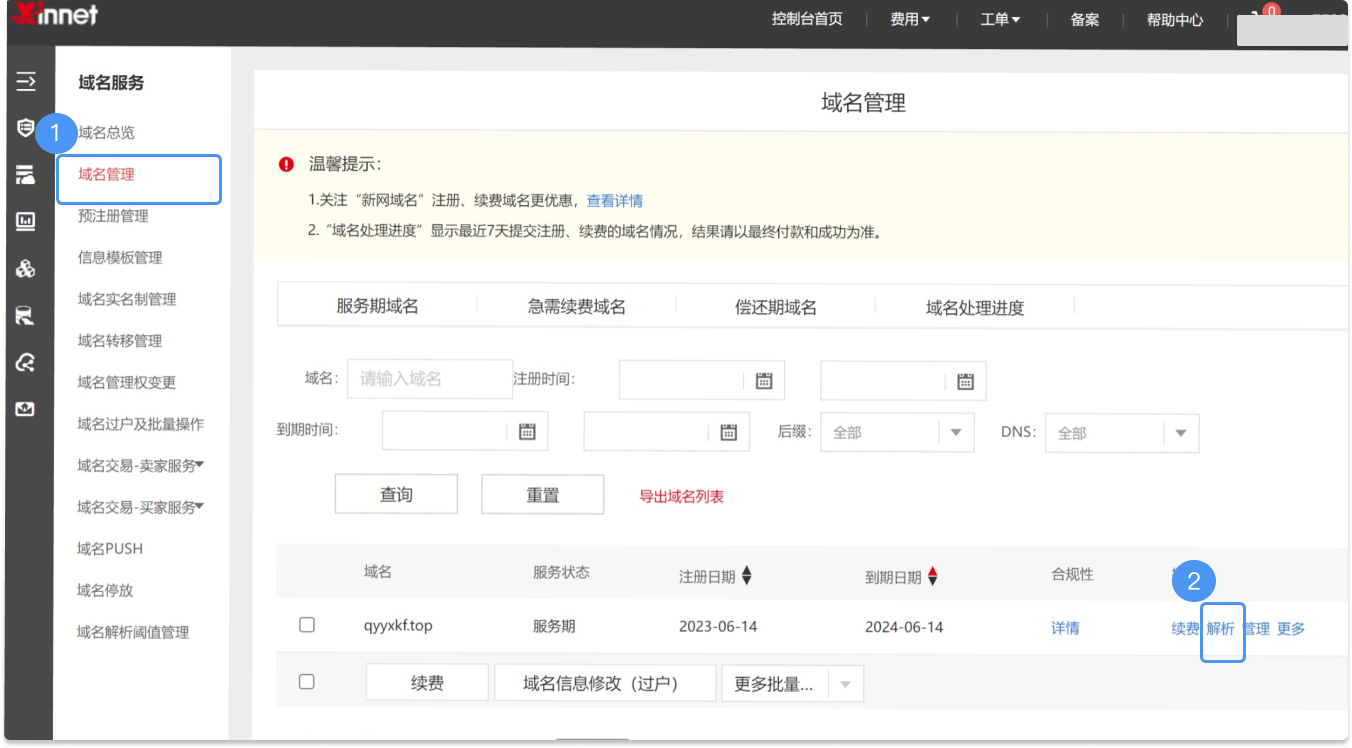Viewport: 1352px width, 748px height.
Task: Select 域名管理权变更 in the side menu
Action: 127,382
